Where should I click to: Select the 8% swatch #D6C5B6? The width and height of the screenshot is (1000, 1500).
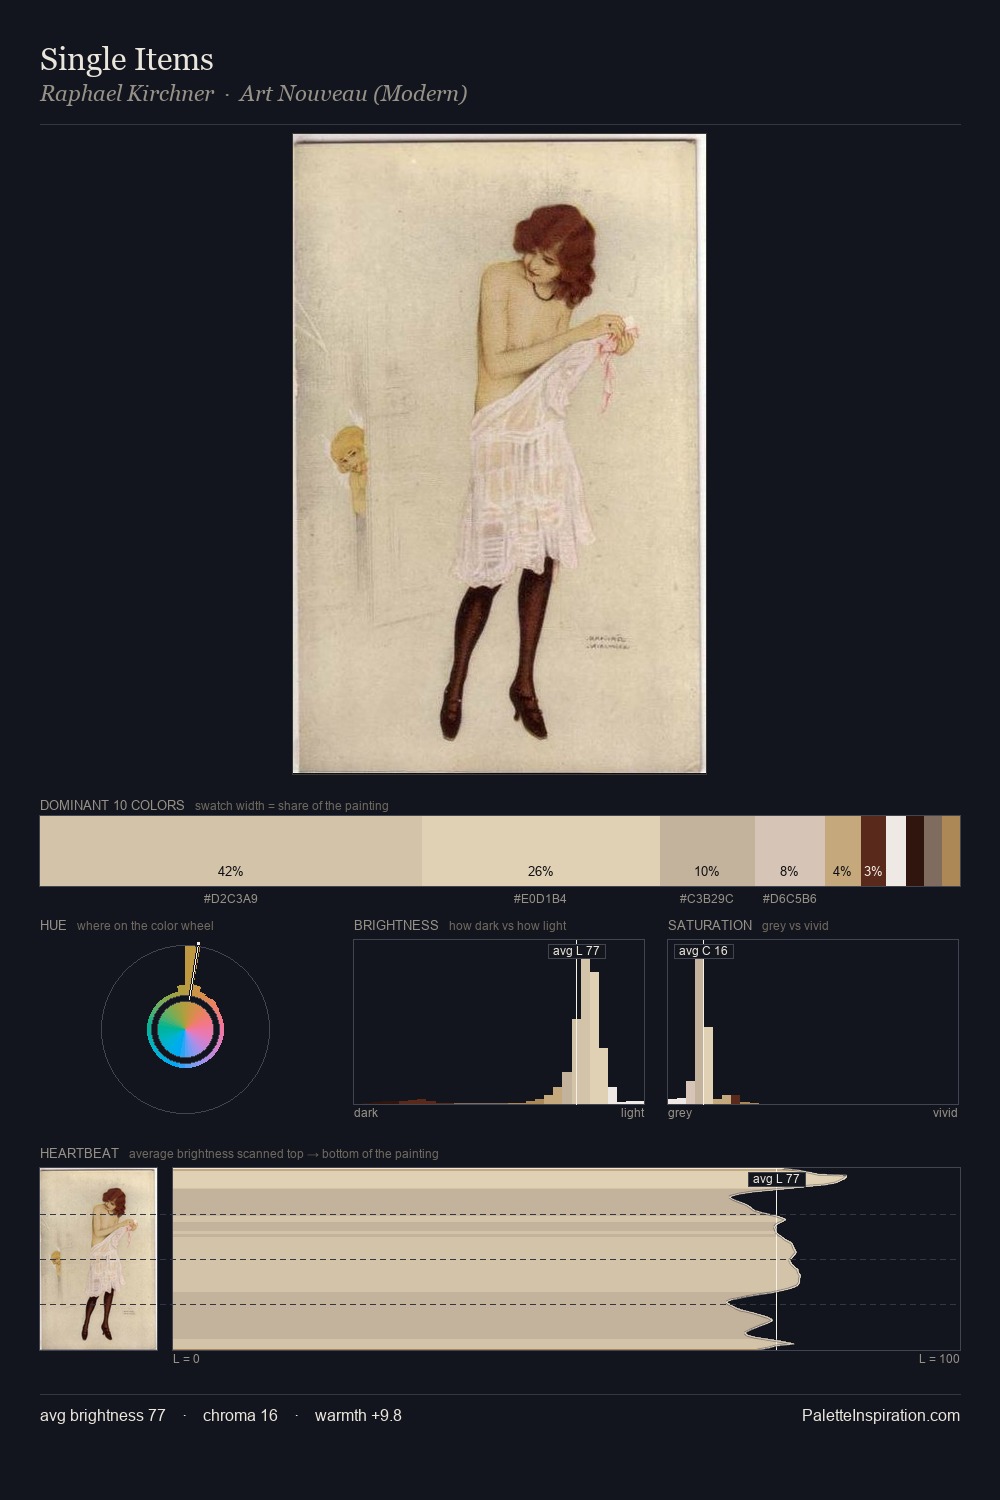point(790,851)
